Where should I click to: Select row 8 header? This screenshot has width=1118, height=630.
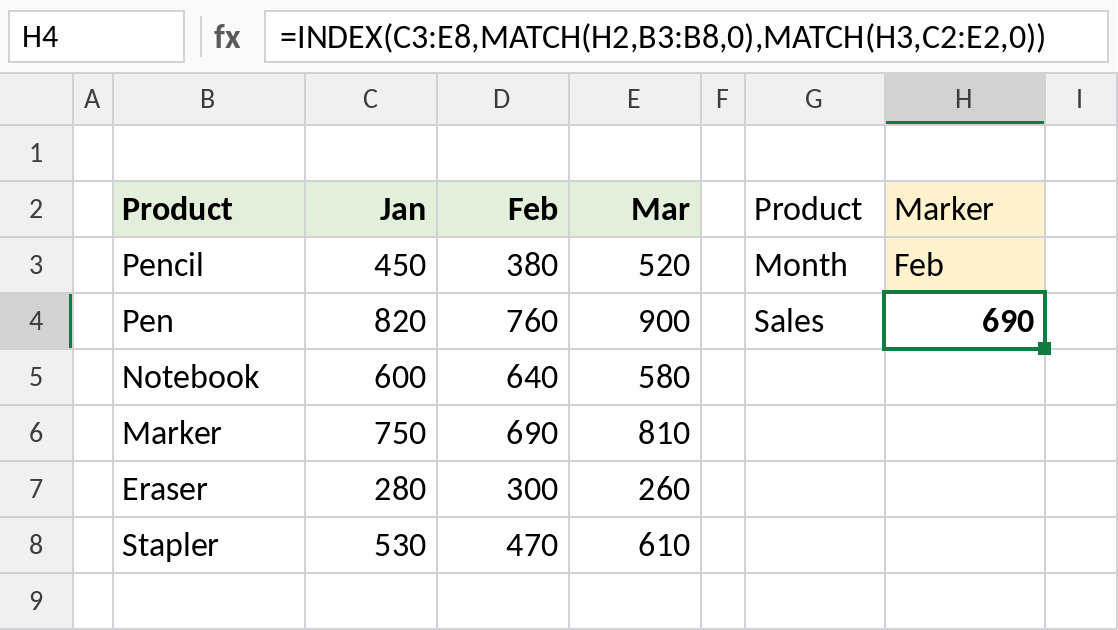pos(36,545)
